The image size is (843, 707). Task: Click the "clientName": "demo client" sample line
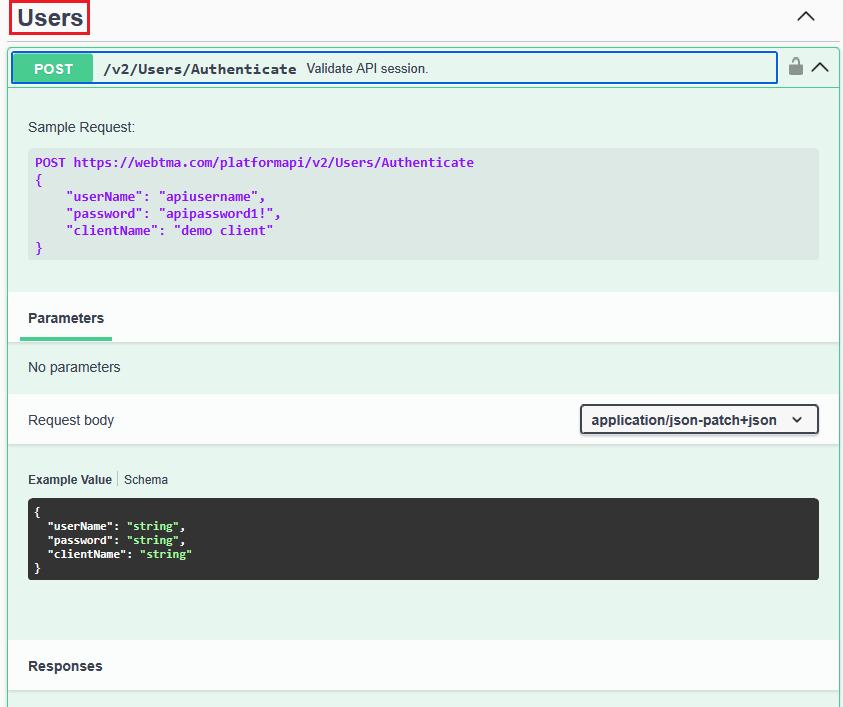click(x=169, y=231)
